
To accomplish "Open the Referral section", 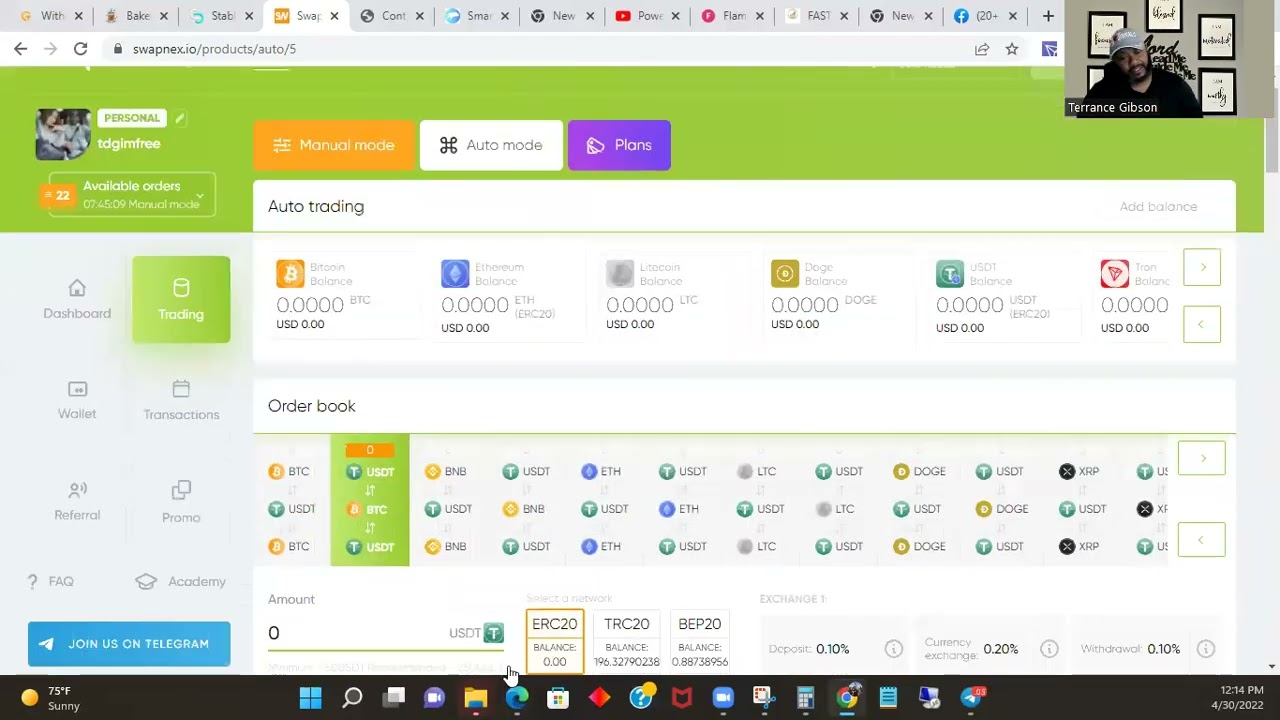I will click(77, 502).
